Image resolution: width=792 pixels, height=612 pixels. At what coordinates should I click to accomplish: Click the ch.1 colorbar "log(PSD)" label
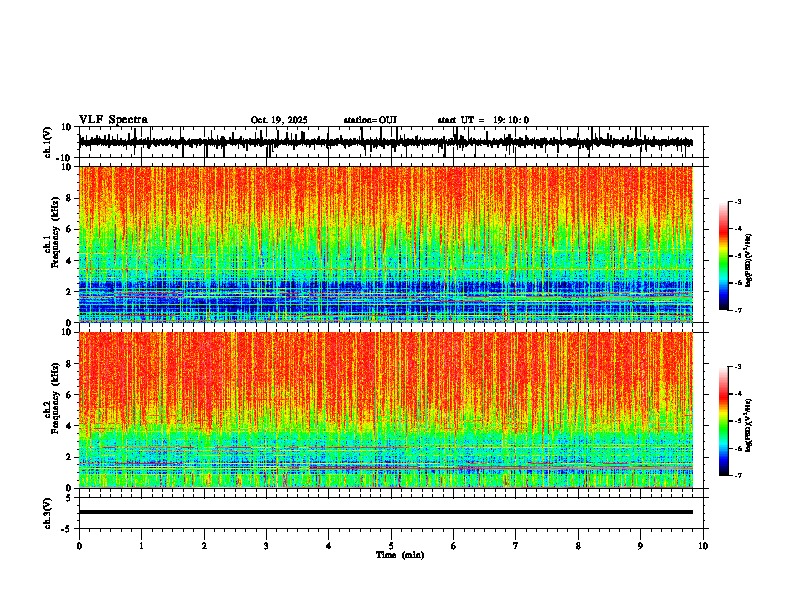pos(749,261)
